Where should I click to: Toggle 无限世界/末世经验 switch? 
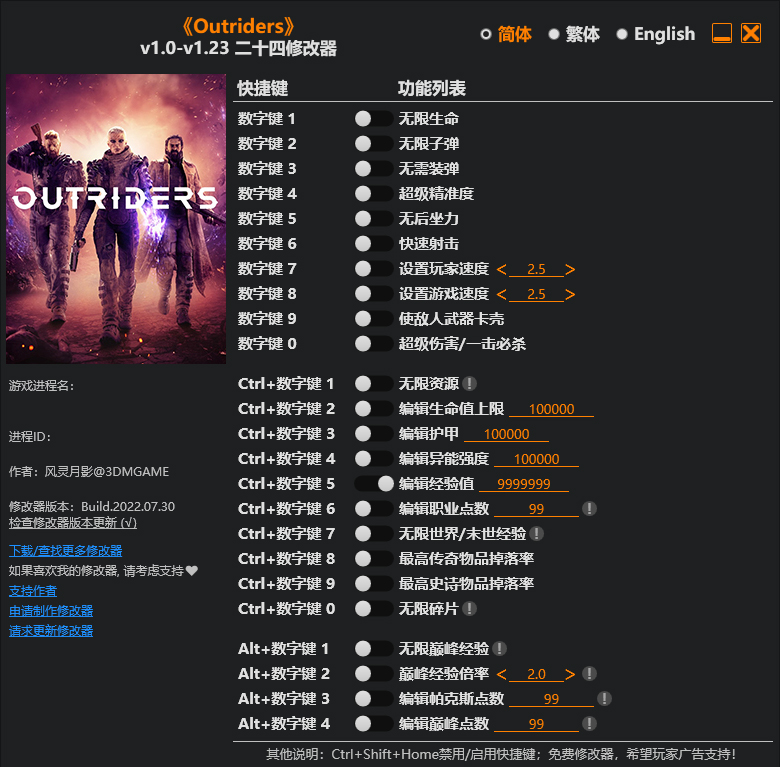click(x=374, y=533)
